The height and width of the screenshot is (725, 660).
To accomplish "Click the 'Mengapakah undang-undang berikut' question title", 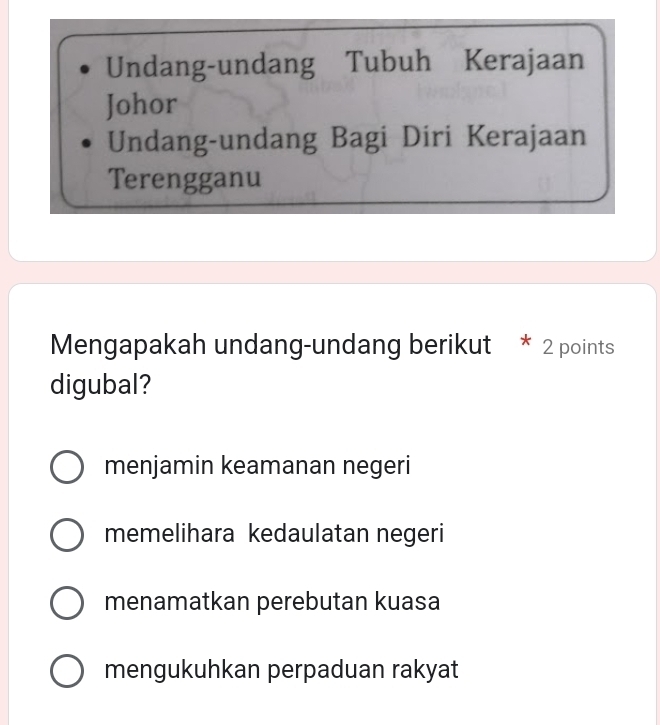I will click(271, 346).
